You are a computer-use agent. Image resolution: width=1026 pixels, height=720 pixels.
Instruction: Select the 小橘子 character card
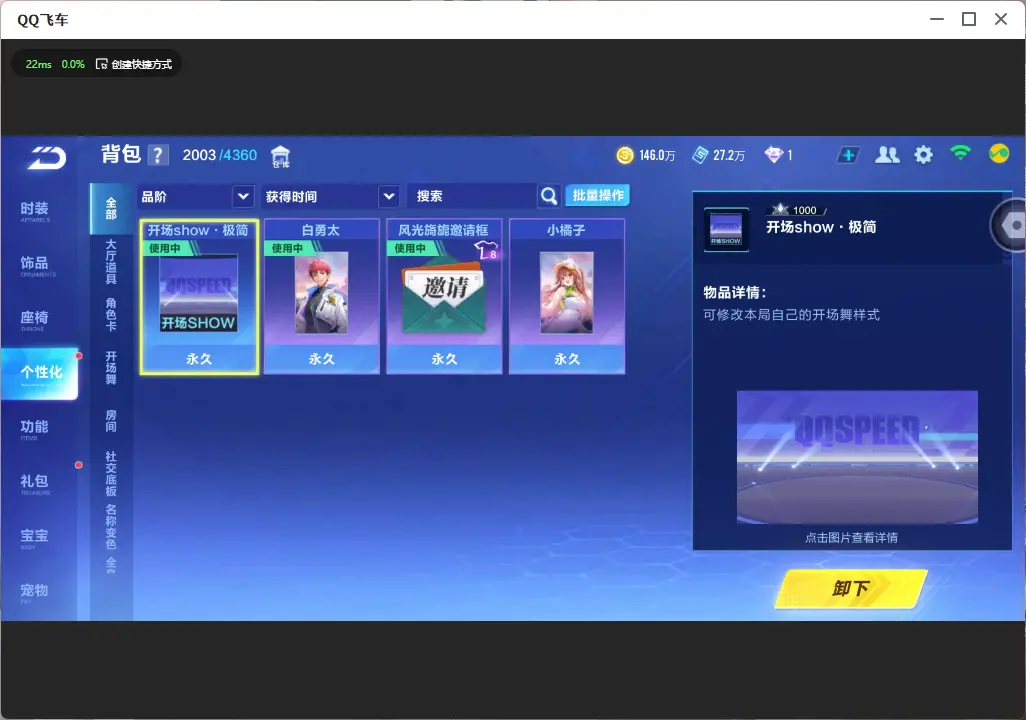click(x=567, y=297)
